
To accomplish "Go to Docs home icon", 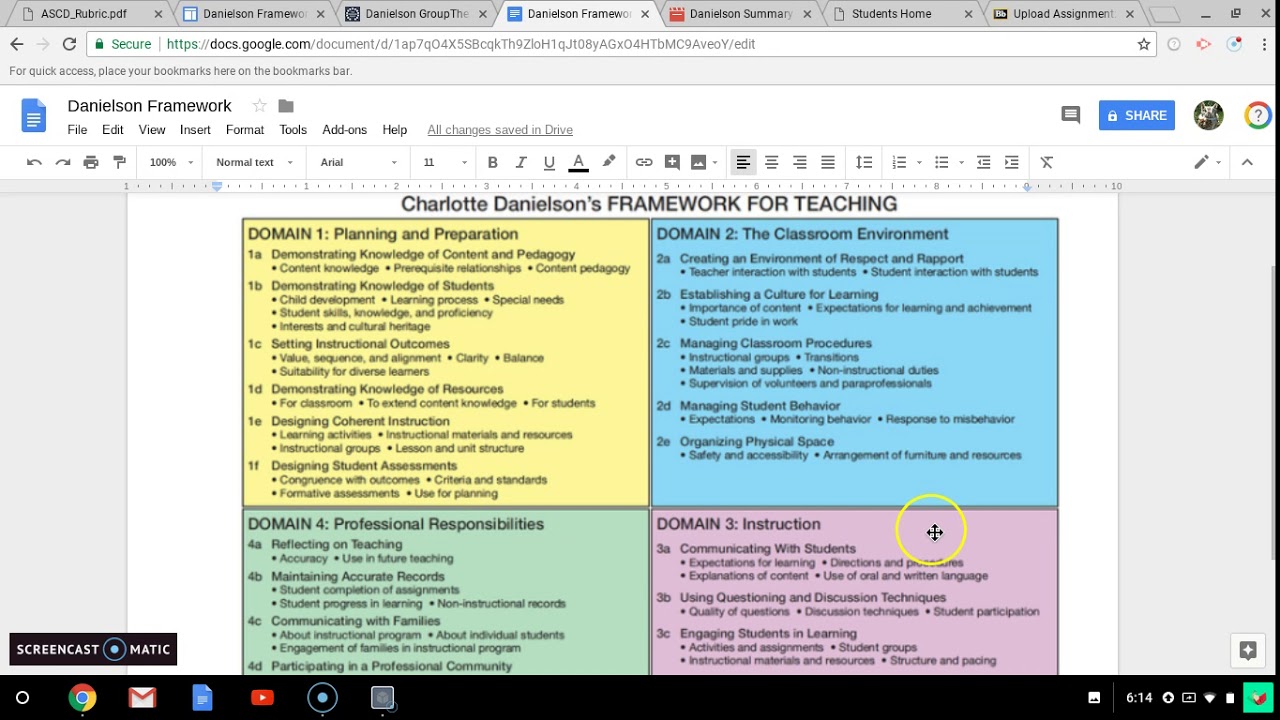I will point(34,116).
